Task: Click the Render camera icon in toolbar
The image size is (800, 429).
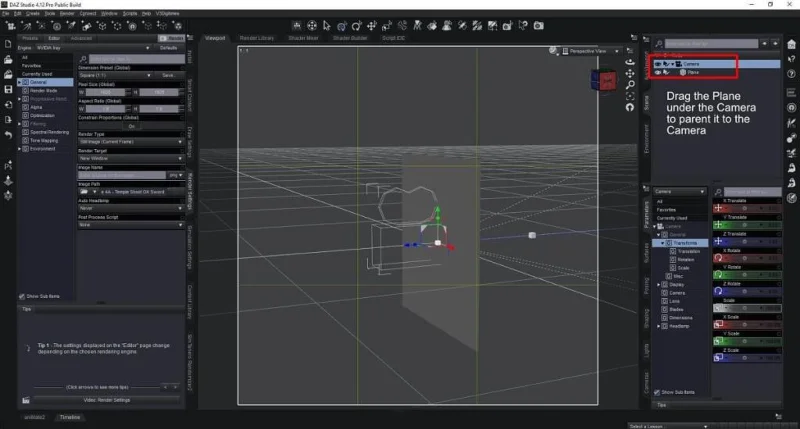Action: [x=538, y=26]
